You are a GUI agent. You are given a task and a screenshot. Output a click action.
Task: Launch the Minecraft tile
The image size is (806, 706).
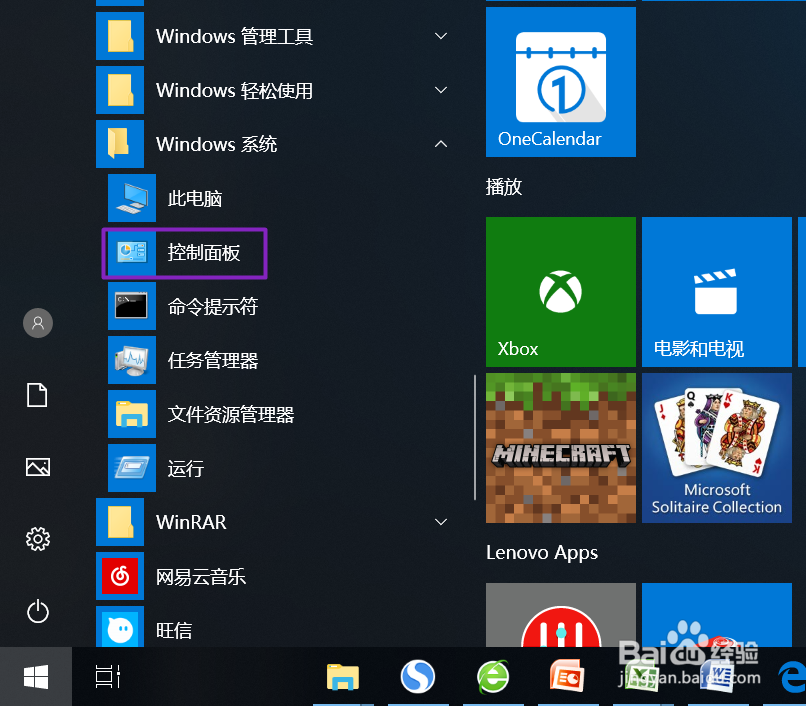click(561, 448)
